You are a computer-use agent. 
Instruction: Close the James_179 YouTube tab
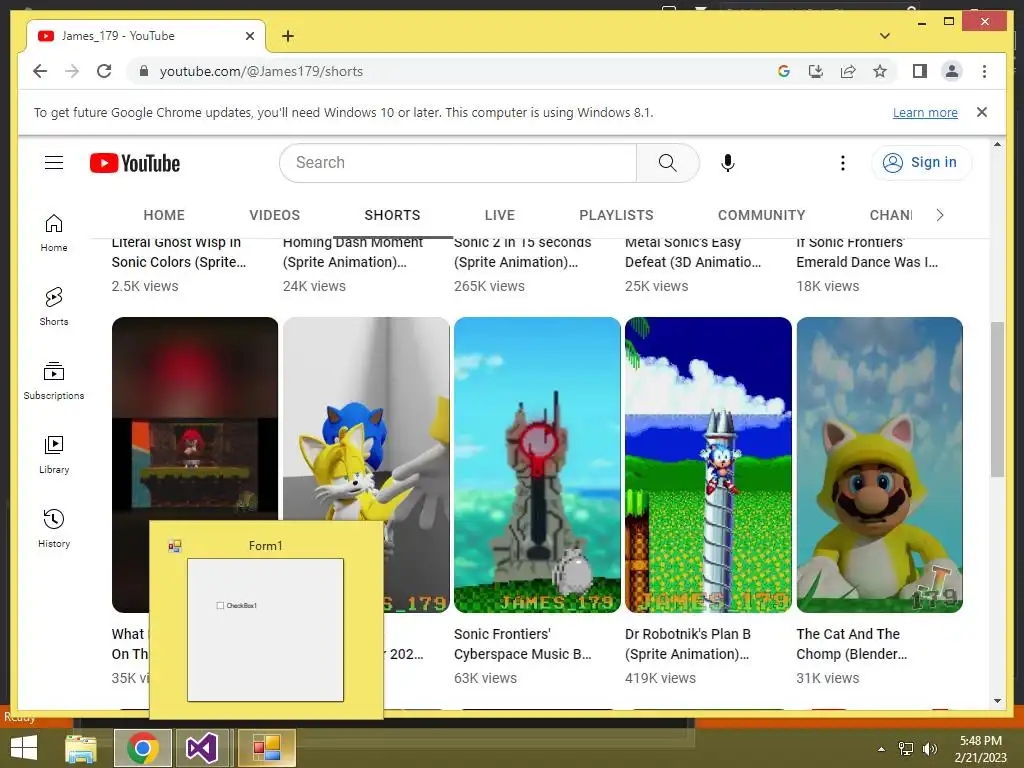tap(249, 36)
